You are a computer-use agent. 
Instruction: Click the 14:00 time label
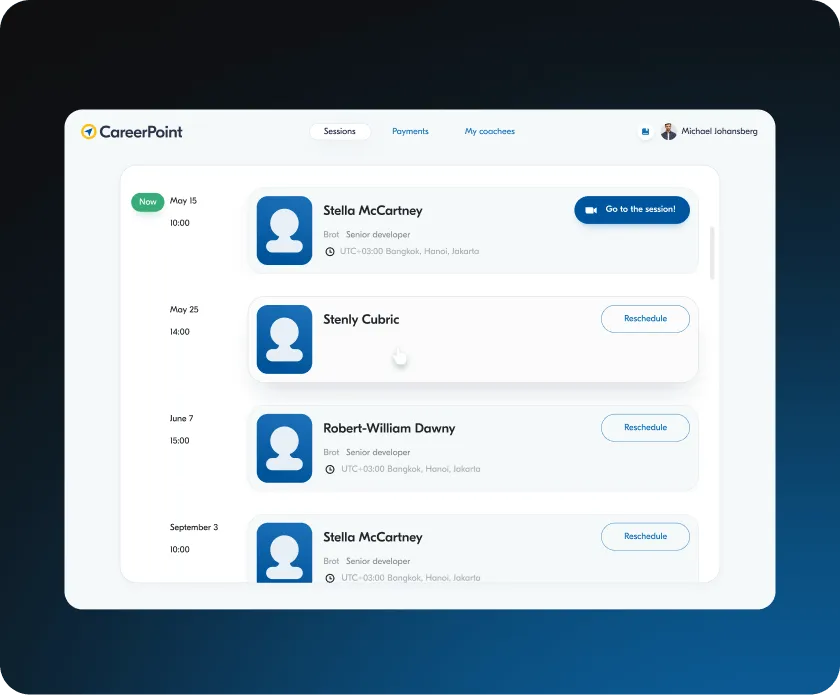tap(179, 332)
